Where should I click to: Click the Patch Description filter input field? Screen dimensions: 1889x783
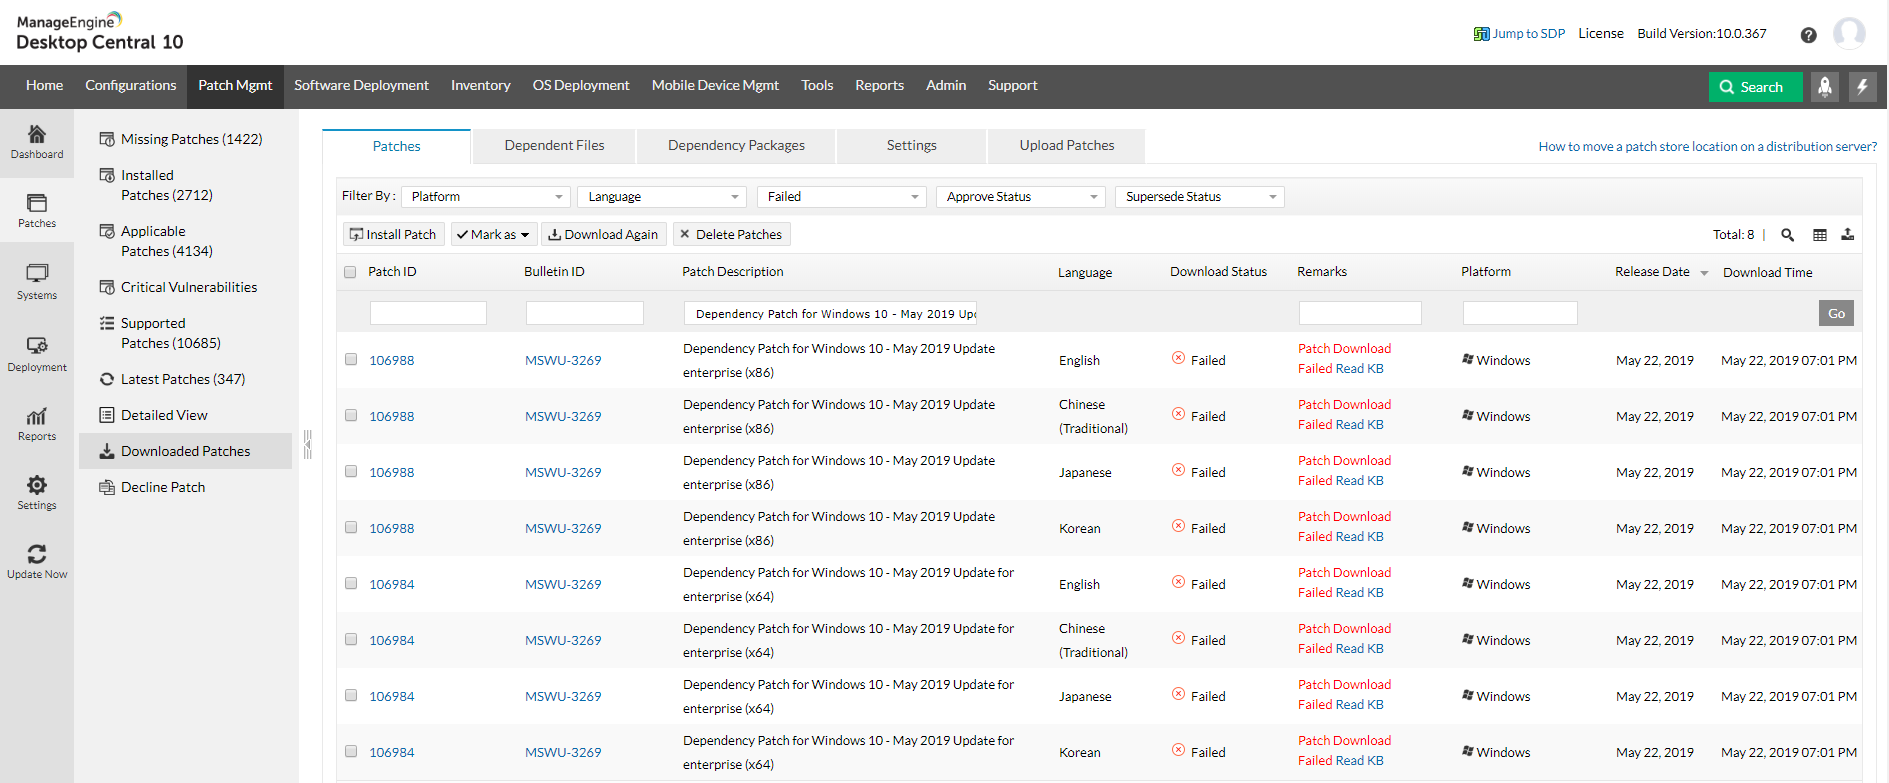point(830,313)
